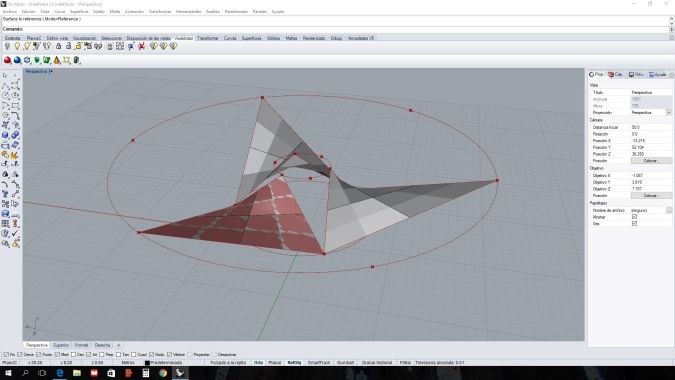Click the Boolean union icon in left toolbar

(x=15, y=135)
